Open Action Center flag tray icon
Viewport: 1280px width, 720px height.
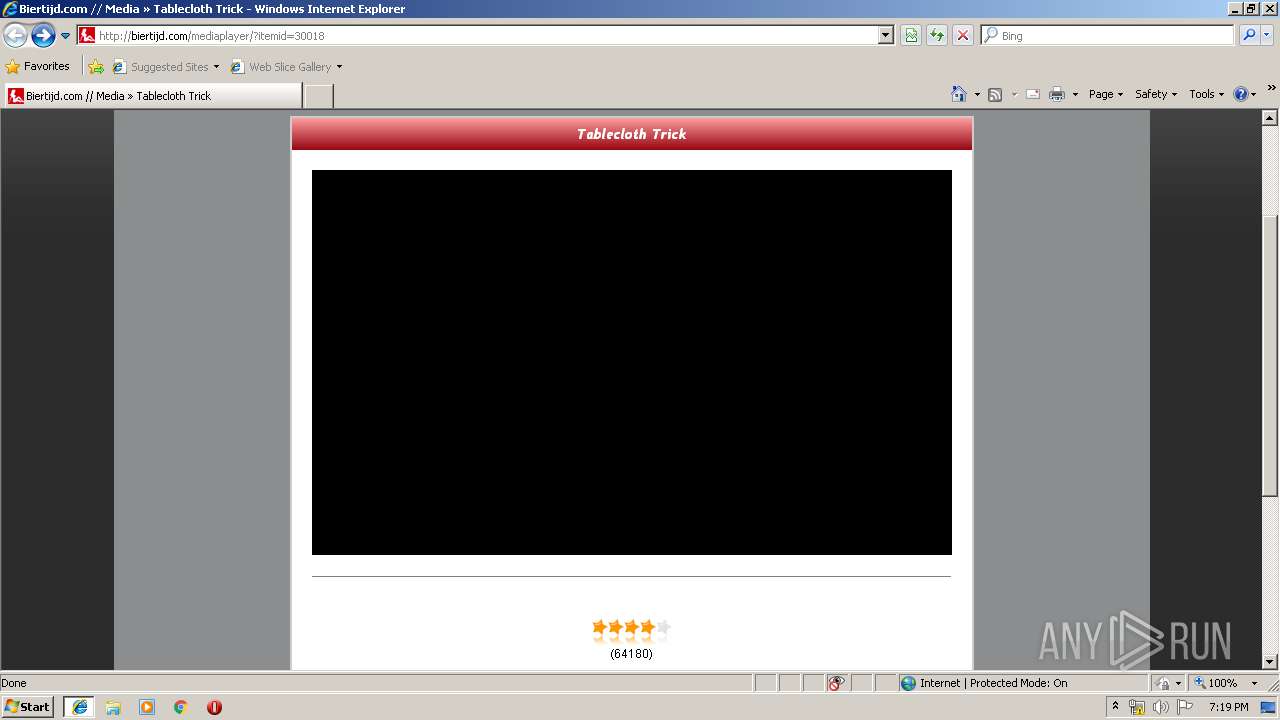1185,707
